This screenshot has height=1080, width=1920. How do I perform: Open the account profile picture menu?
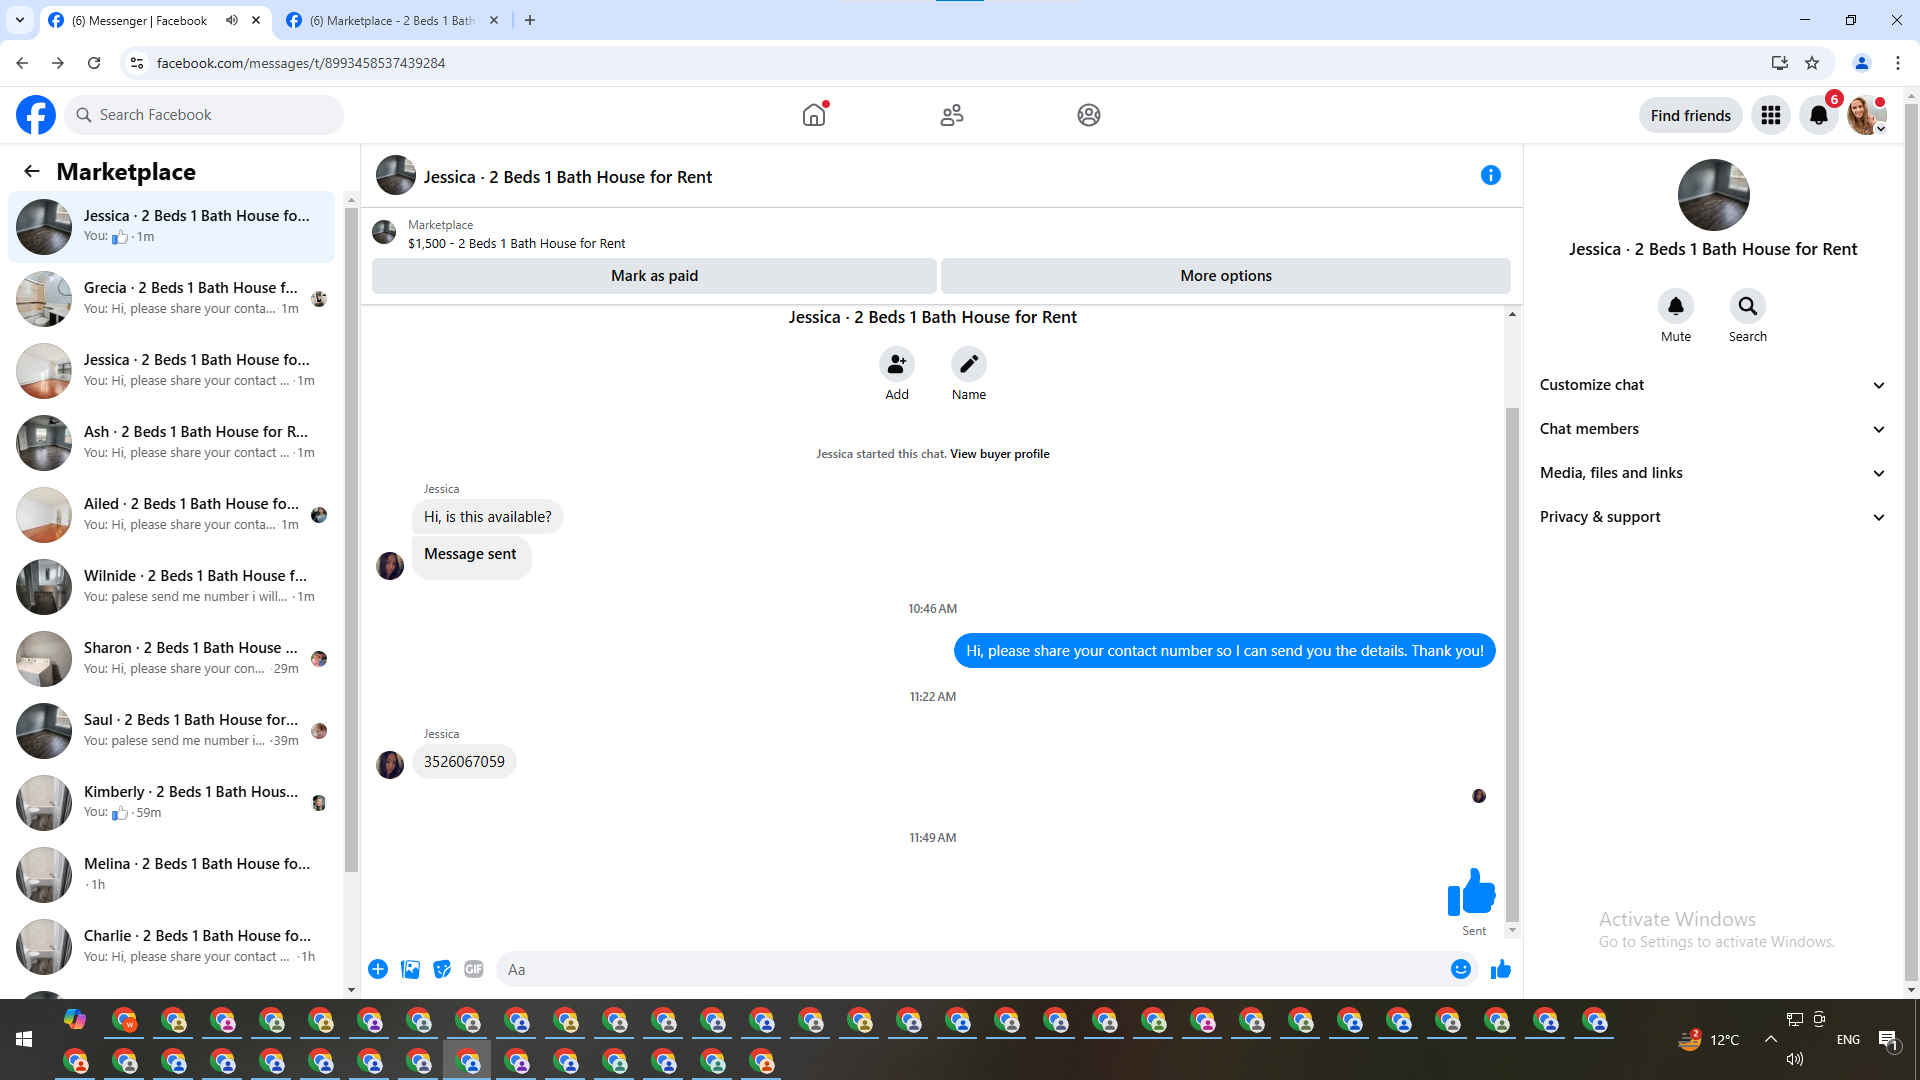[x=1867, y=115]
